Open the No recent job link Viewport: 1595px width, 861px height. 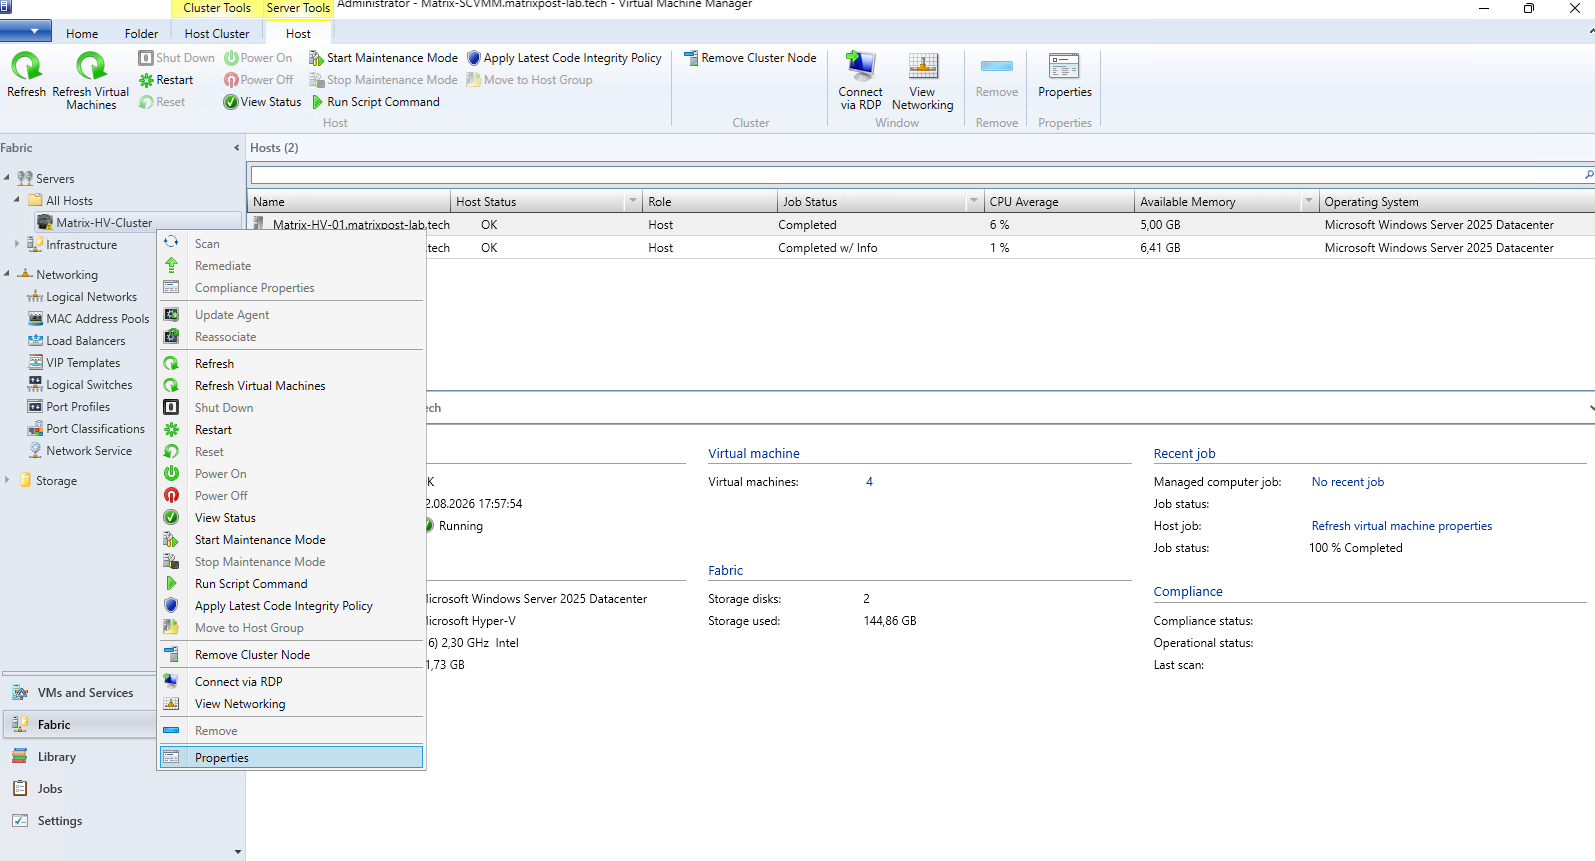[x=1348, y=482]
